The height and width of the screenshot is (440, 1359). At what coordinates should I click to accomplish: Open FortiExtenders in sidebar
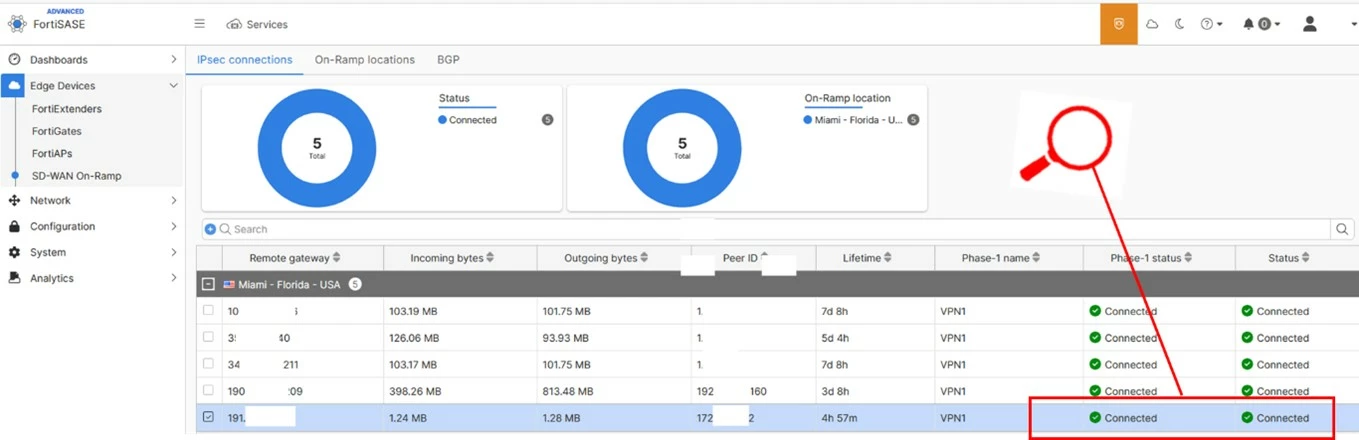point(67,109)
